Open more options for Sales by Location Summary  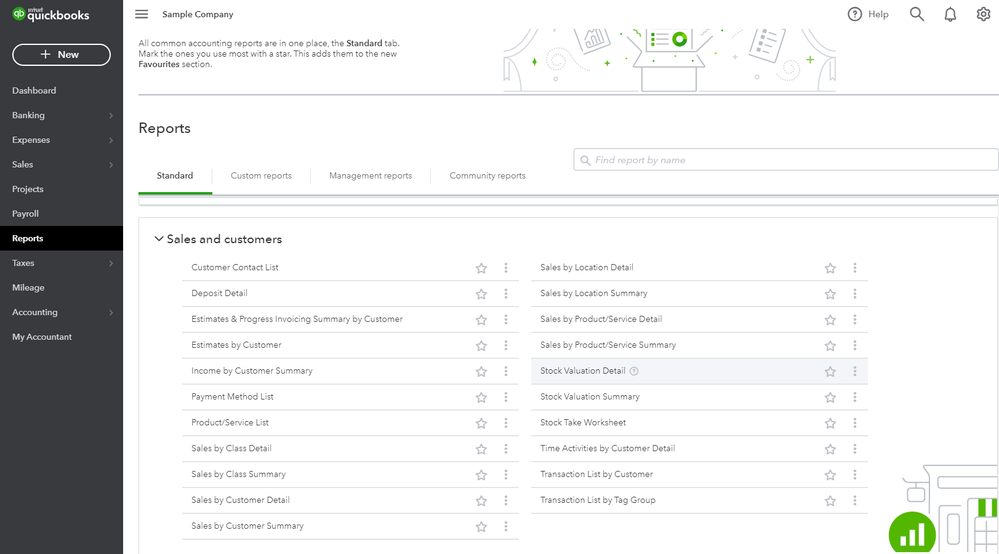tap(855, 294)
